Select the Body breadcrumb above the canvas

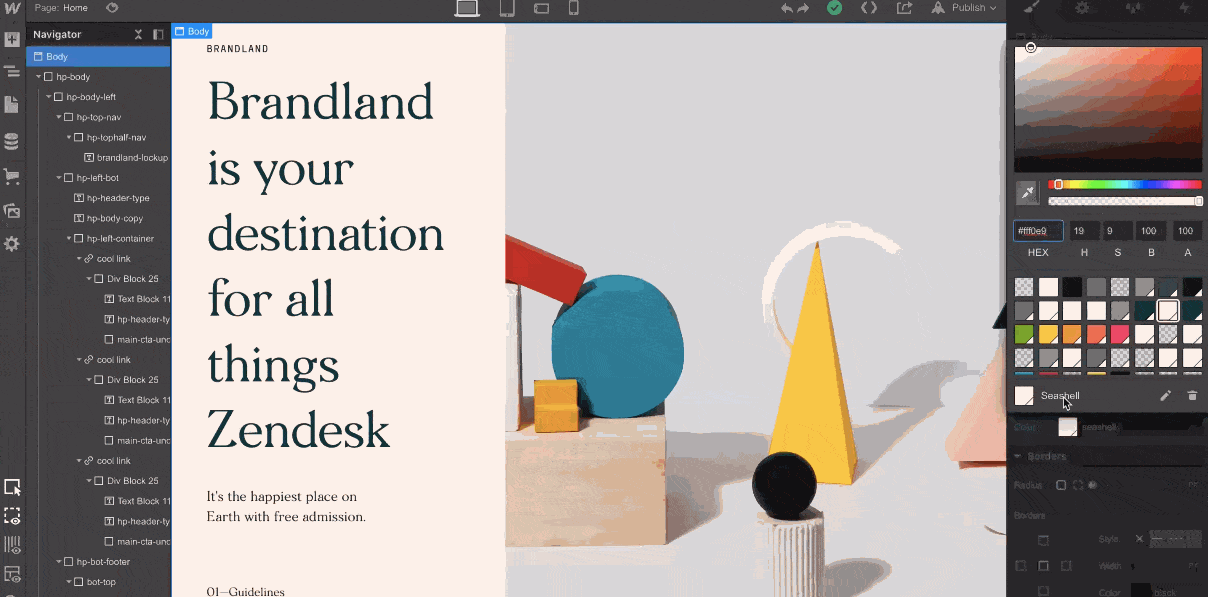[x=191, y=31]
